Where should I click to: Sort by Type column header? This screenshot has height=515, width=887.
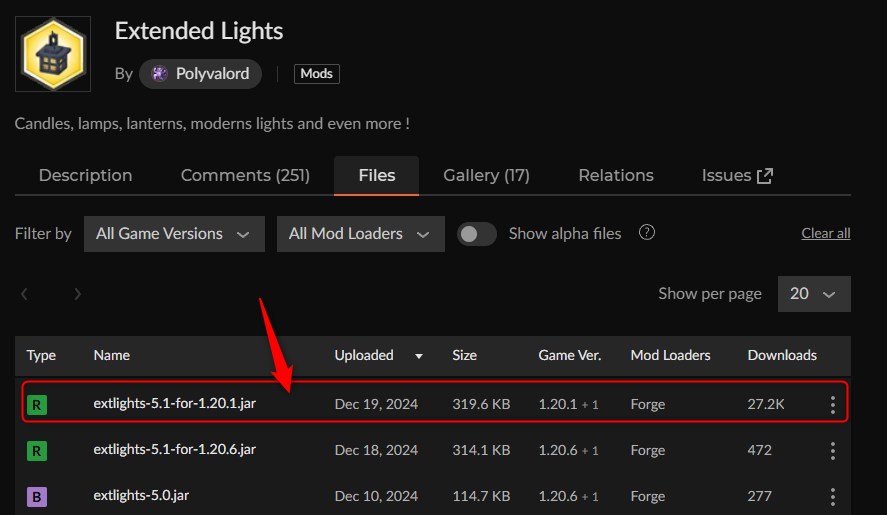tap(41, 355)
